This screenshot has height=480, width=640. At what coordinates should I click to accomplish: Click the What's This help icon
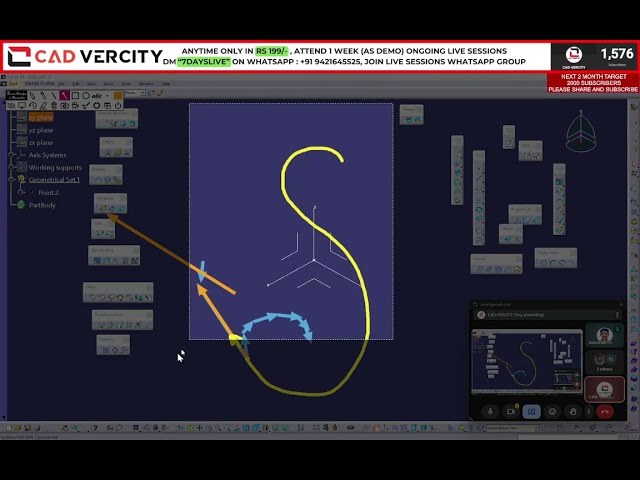pyautogui.click(x=94, y=428)
